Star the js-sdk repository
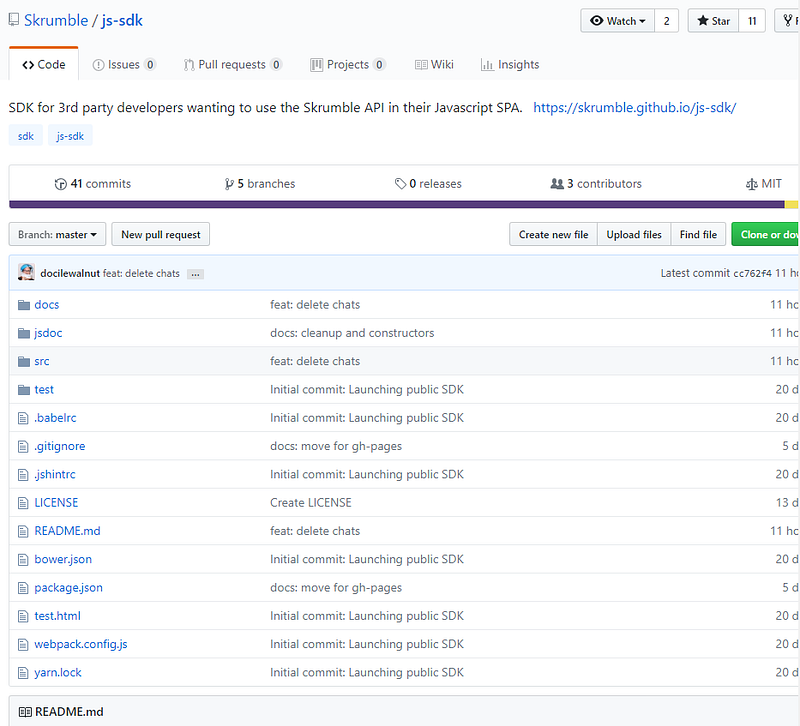 713,21
